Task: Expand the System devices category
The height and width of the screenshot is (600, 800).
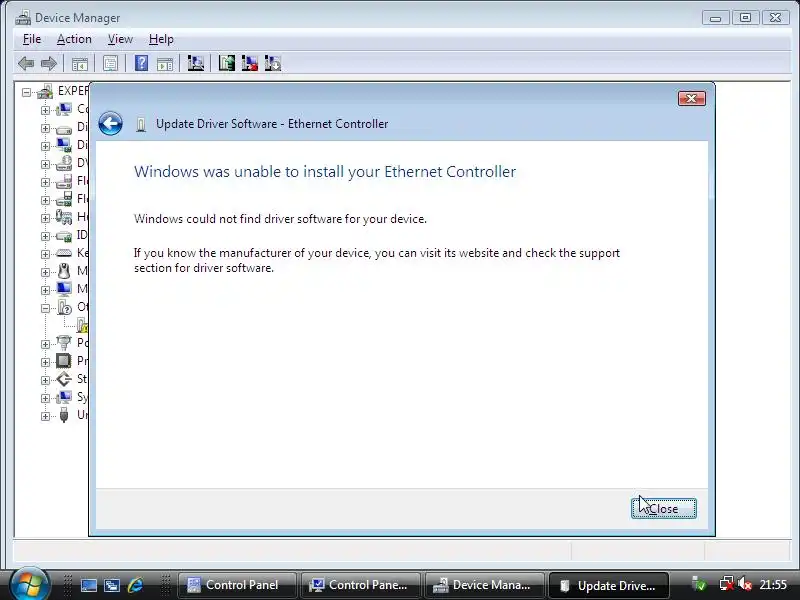Action: (45, 398)
